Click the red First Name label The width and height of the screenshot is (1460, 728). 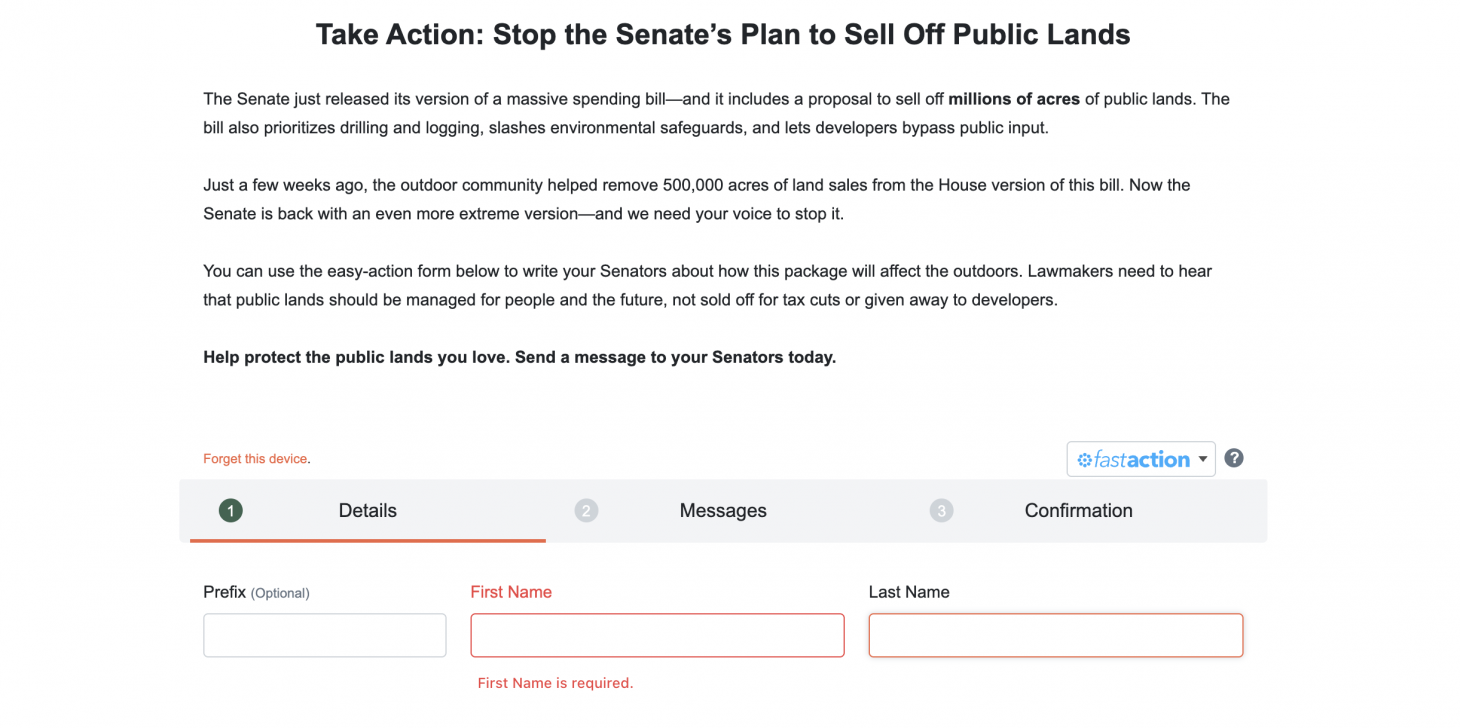(511, 592)
